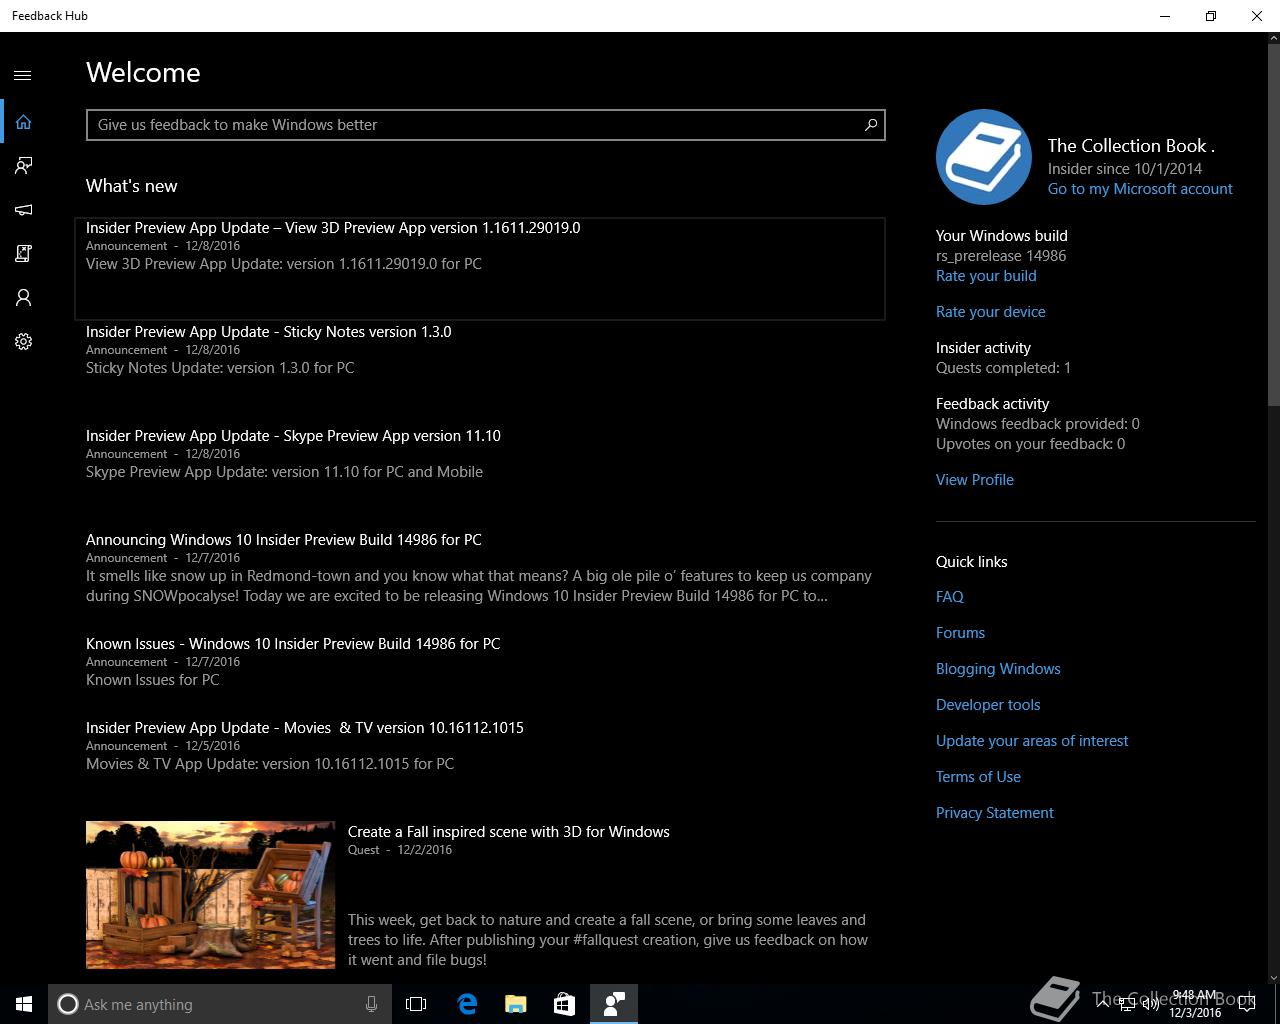Click Rate your device link
Screen dimensions: 1280x1024
(x=991, y=312)
